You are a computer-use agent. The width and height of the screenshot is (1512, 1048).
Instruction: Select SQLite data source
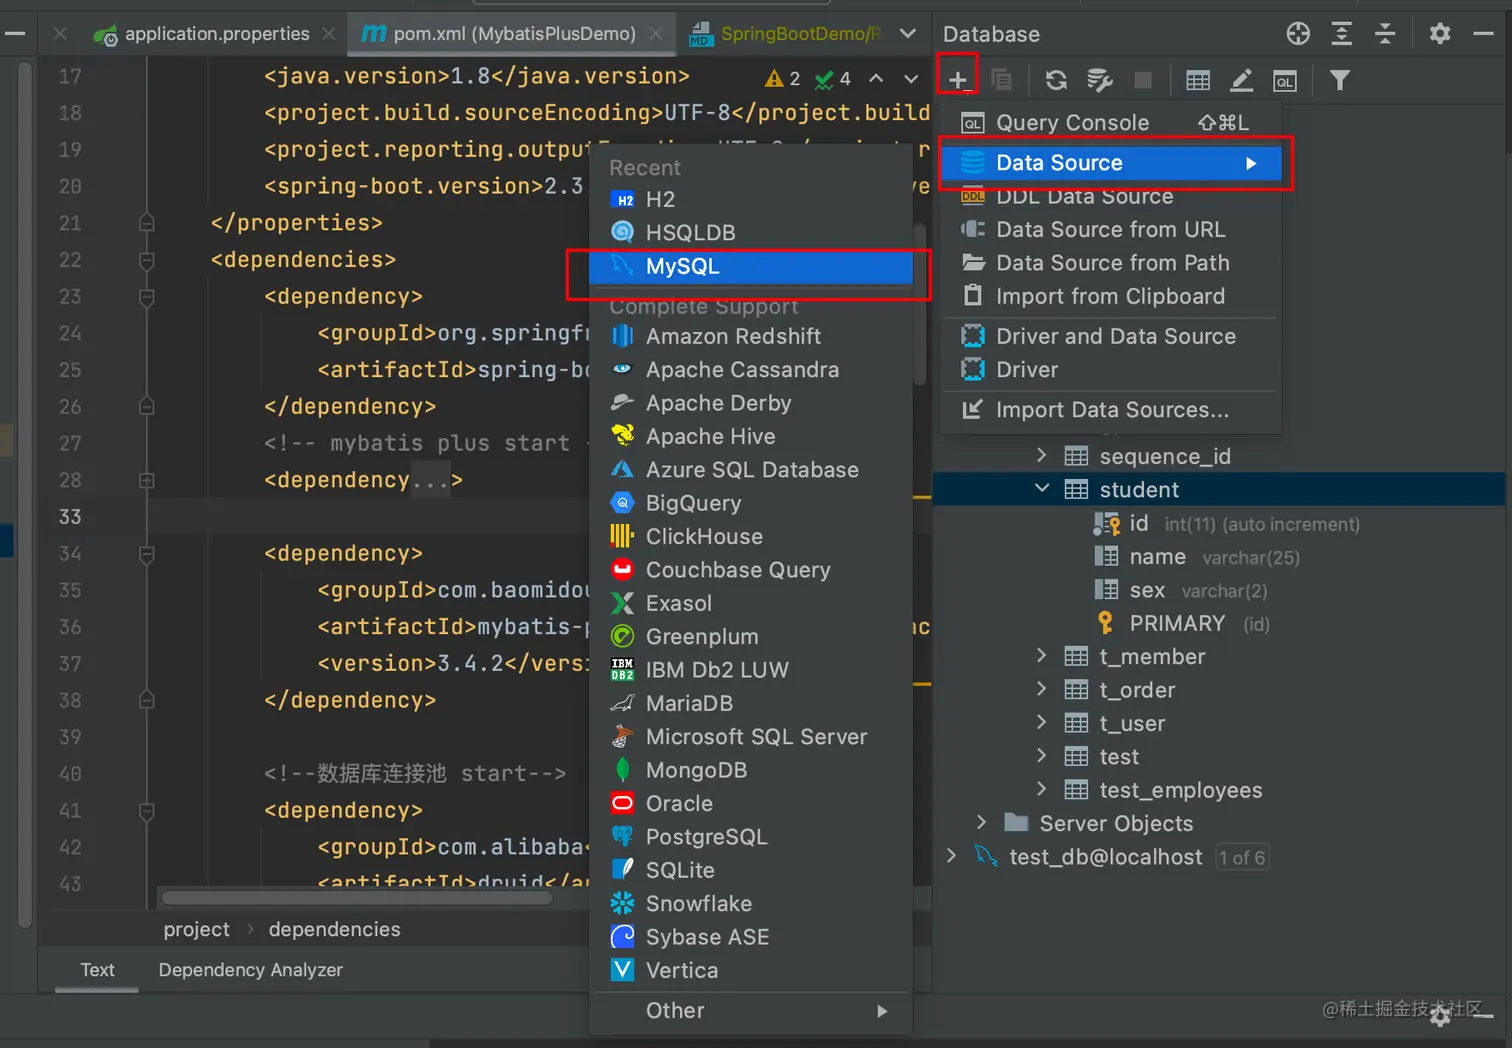751,870
